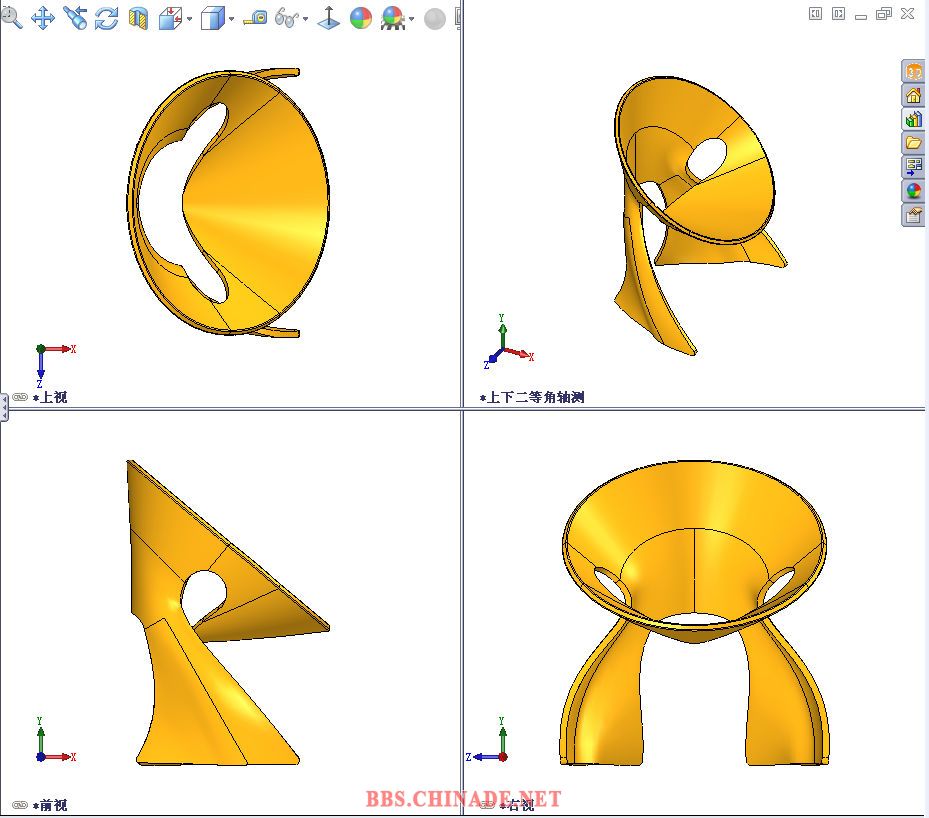Viewport: 929px width, 818px height.
Task: Toggle the Section View tool
Action: (x=139, y=18)
